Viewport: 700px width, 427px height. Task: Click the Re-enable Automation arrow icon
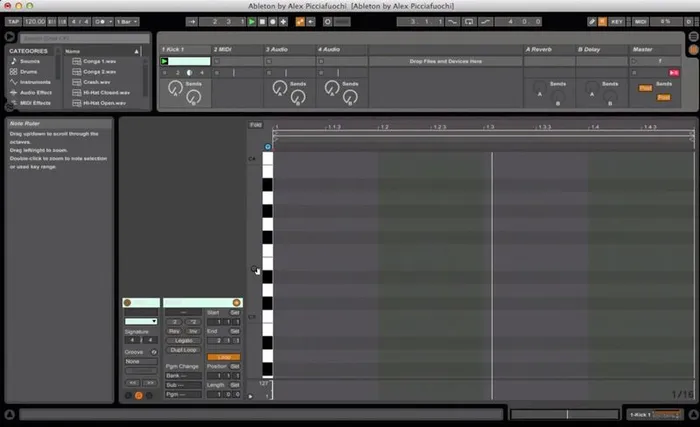[x=311, y=21]
